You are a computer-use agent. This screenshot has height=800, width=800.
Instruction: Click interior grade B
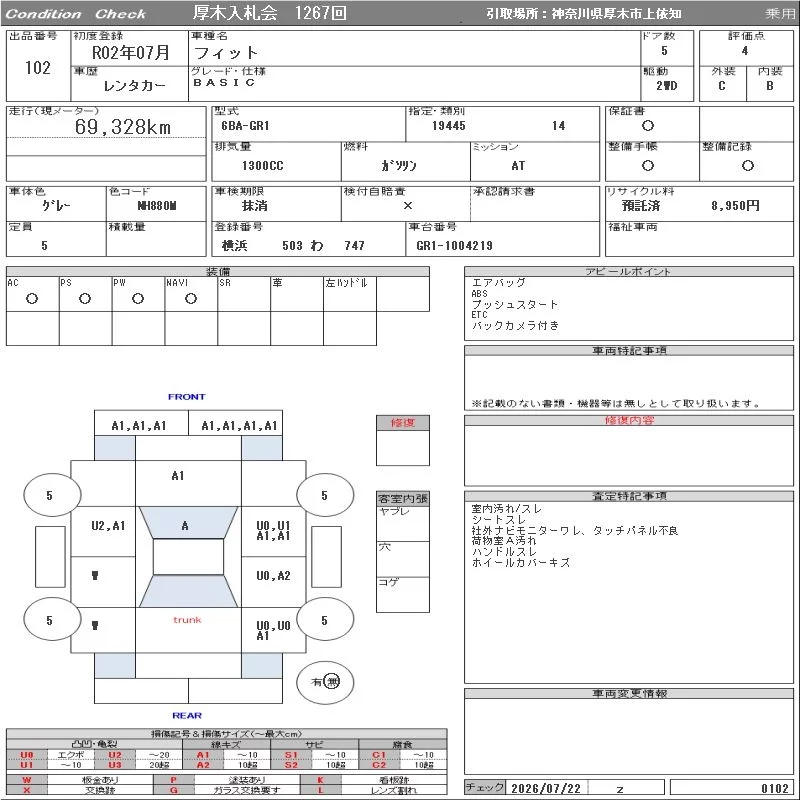(769, 86)
